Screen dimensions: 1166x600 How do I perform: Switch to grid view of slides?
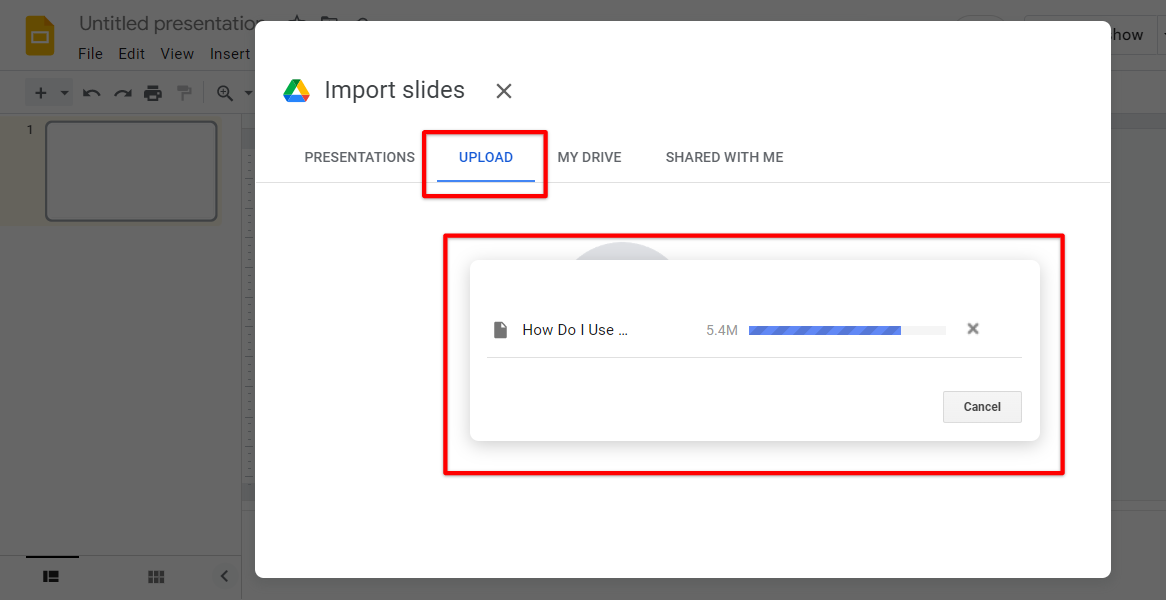(x=156, y=576)
